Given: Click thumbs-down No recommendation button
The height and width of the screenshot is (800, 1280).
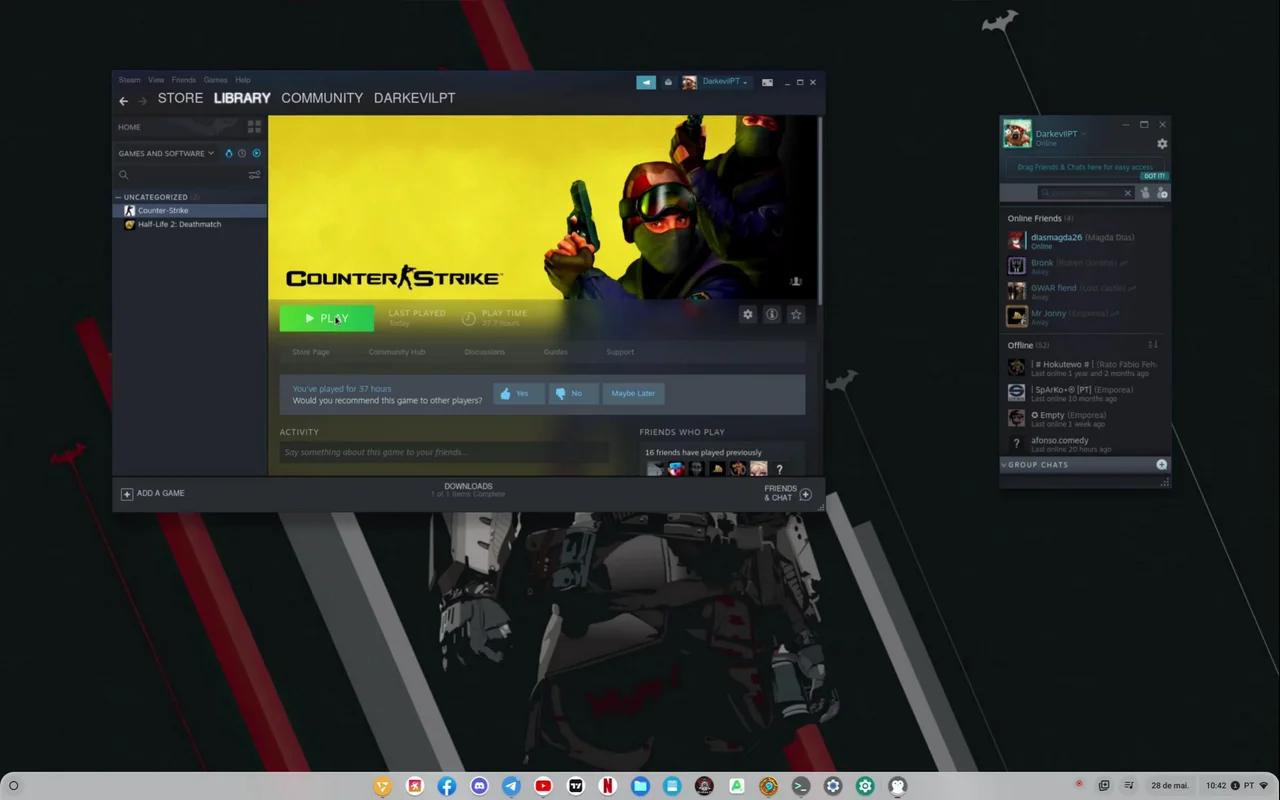Looking at the screenshot, I should pyautogui.click(x=572, y=393).
